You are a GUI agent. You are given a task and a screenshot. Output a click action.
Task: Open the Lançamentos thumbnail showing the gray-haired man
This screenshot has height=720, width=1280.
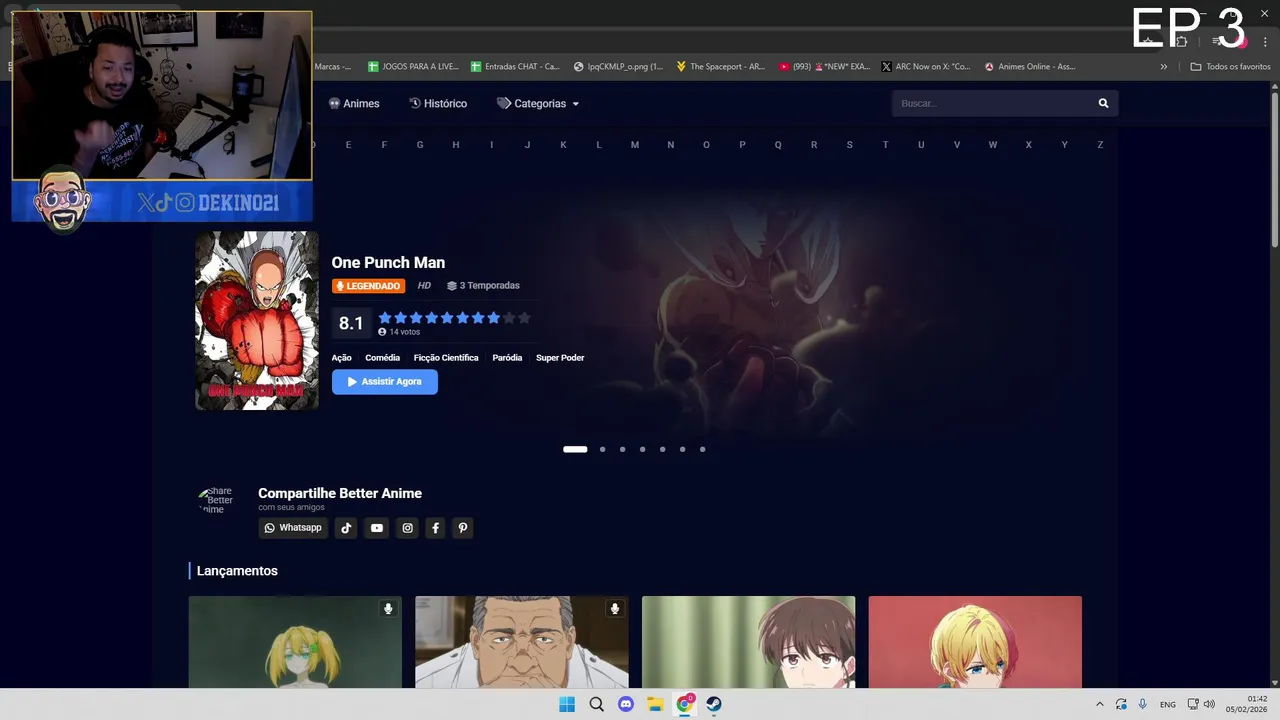[x=522, y=642]
